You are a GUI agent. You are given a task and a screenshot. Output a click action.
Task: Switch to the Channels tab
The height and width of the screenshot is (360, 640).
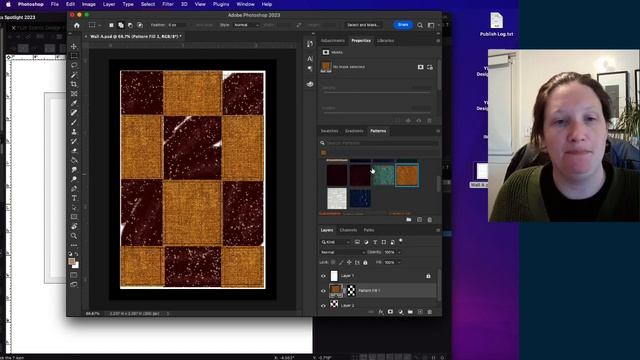(x=348, y=230)
